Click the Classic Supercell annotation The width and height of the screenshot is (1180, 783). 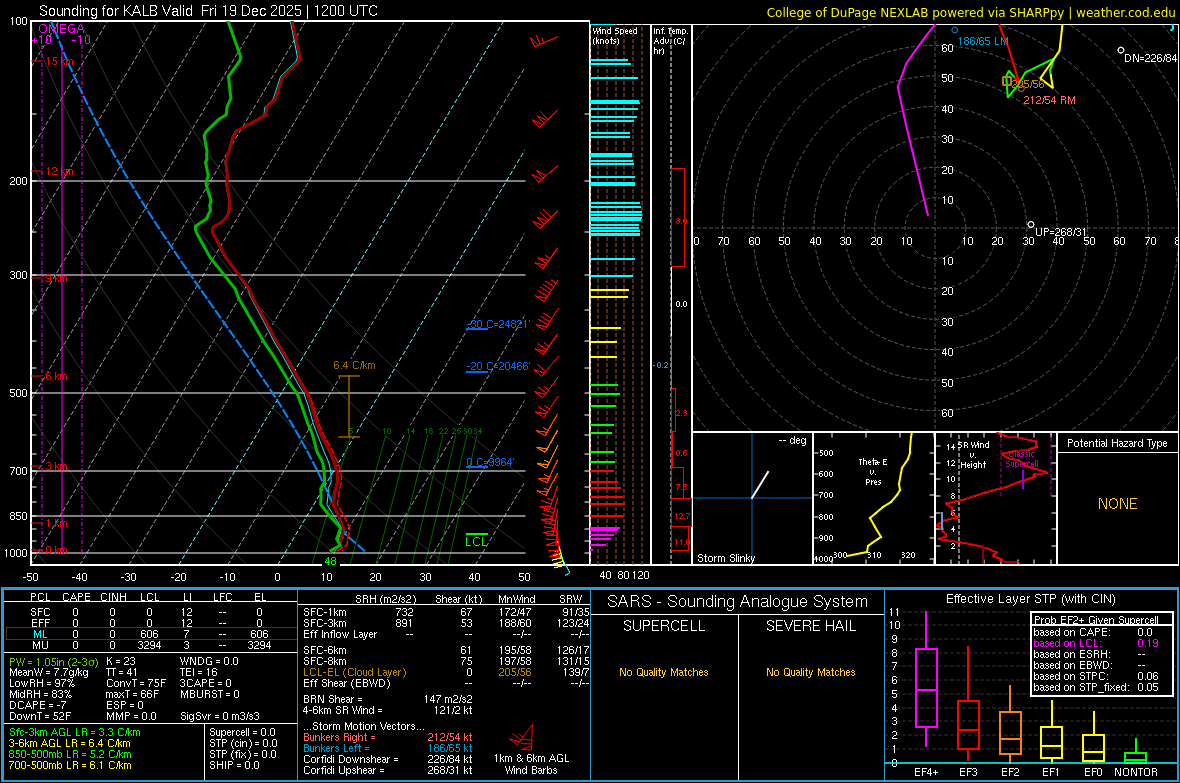[1021, 459]
